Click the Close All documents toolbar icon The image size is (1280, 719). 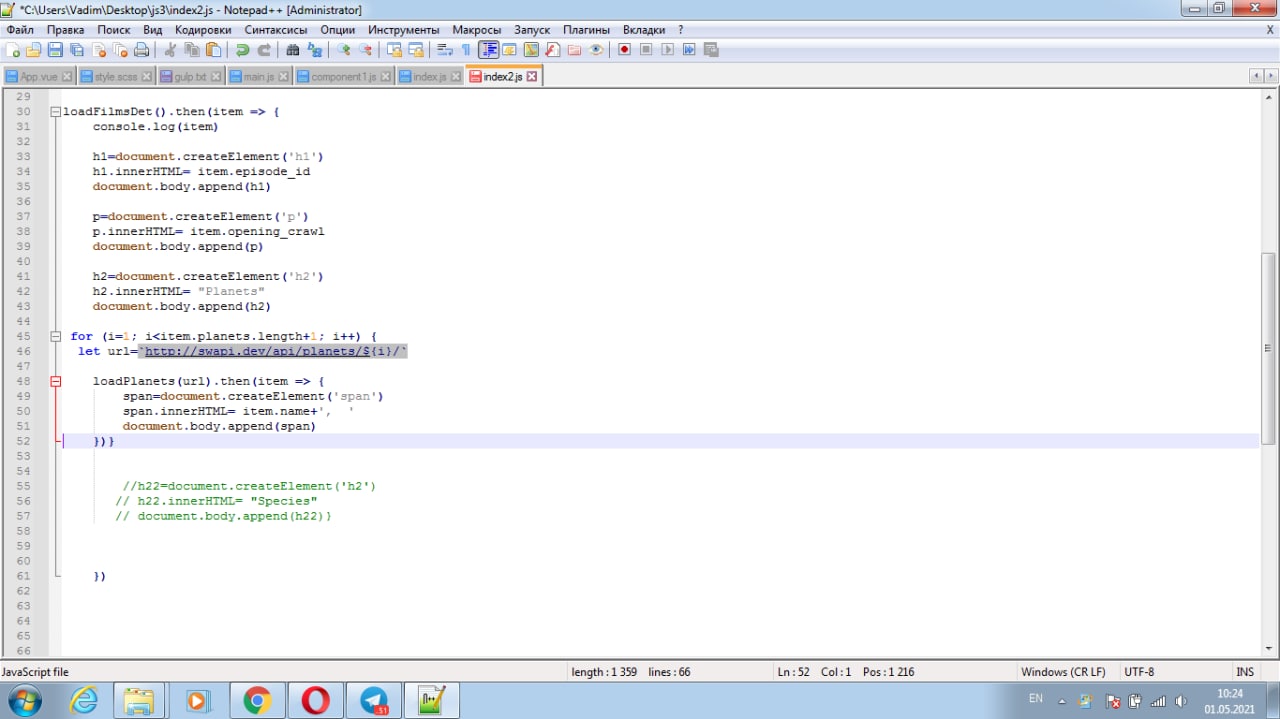(120, 49)
